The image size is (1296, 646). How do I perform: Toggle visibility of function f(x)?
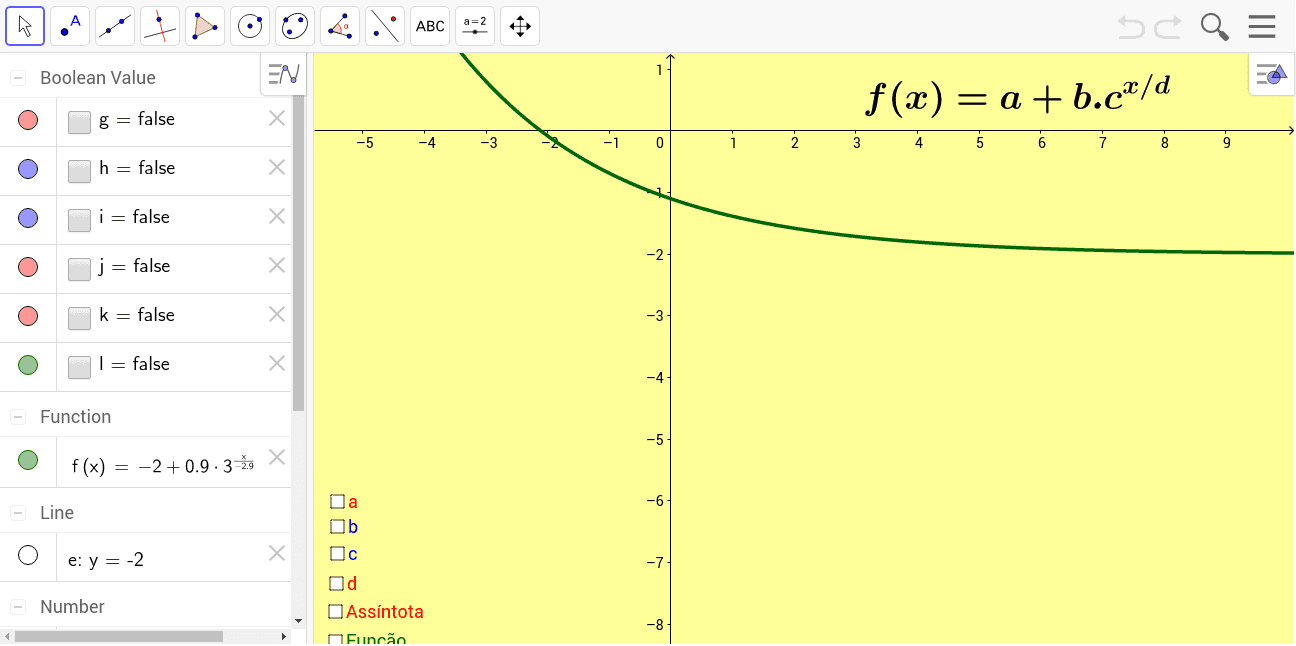[28, 460]
